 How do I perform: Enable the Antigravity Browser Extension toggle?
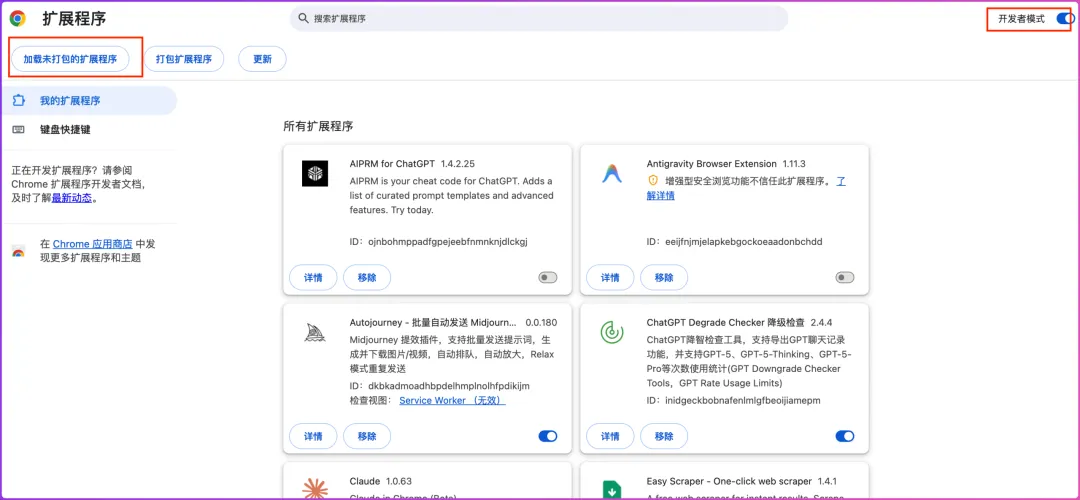click(844, 278)
